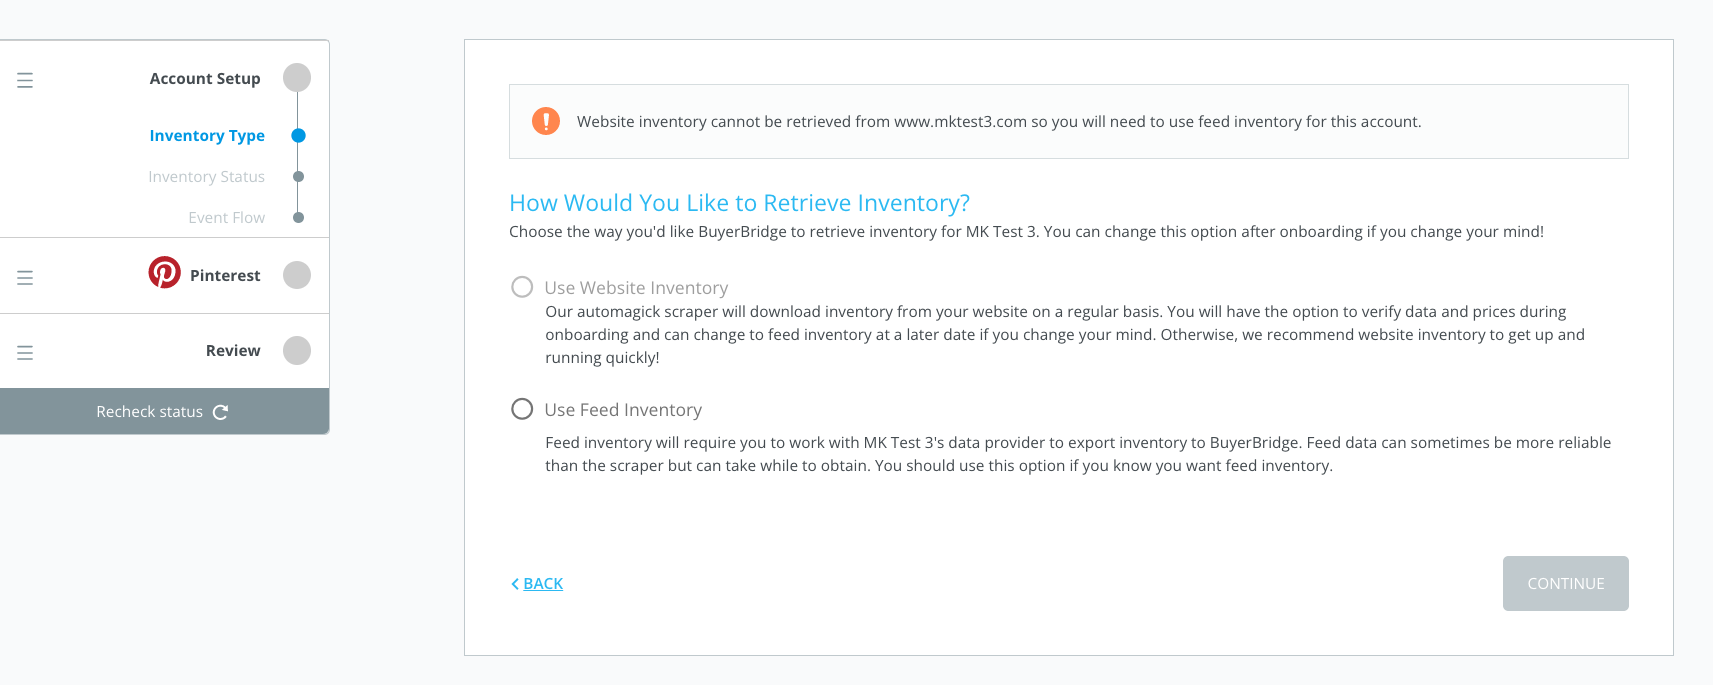Click the hamburger icon beside Pinterest

[x=25, y=277]
